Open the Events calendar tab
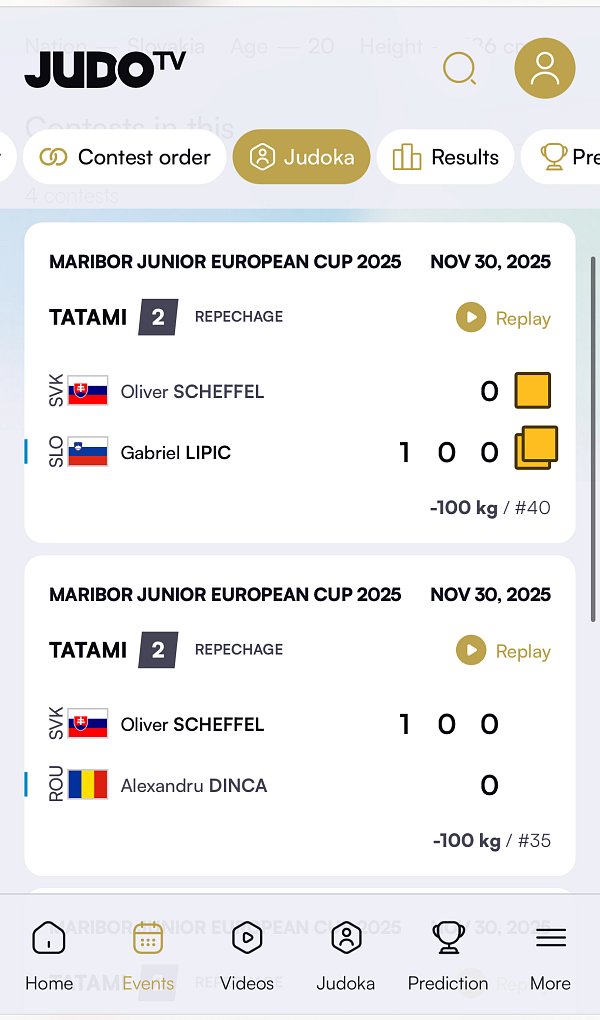 click(x=148, y=955)
